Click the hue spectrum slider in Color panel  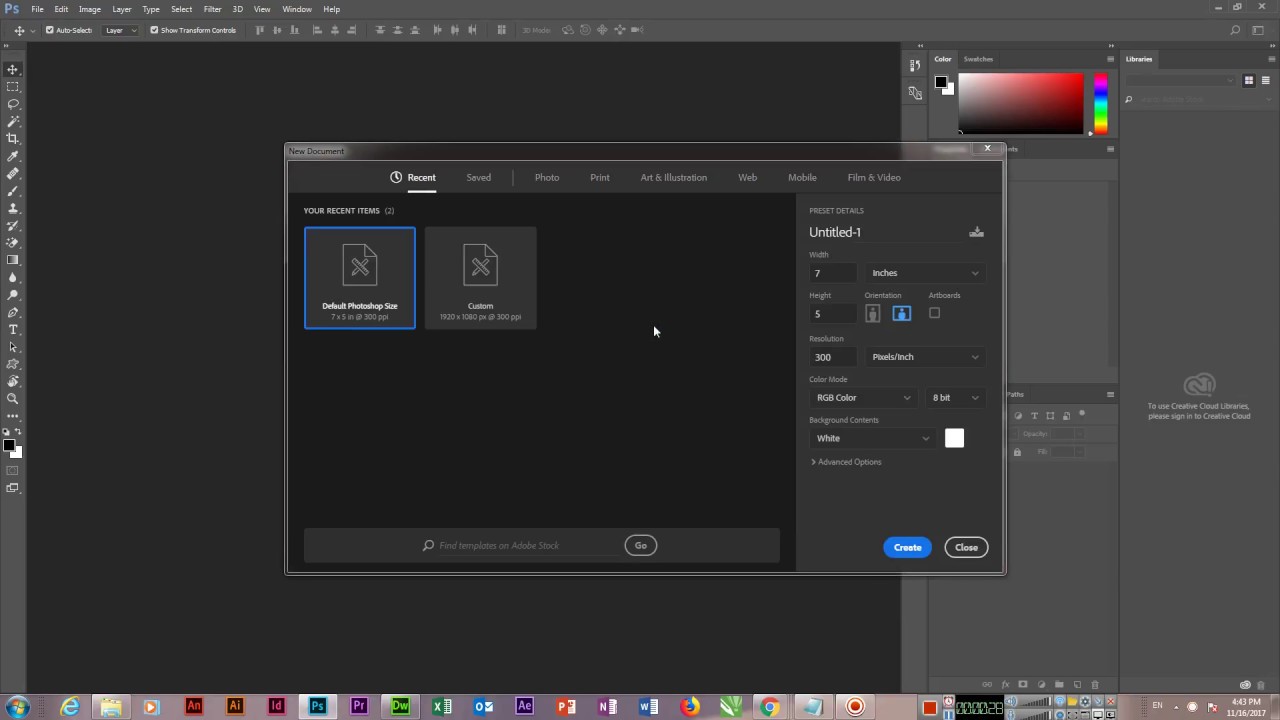(1100, 103)
